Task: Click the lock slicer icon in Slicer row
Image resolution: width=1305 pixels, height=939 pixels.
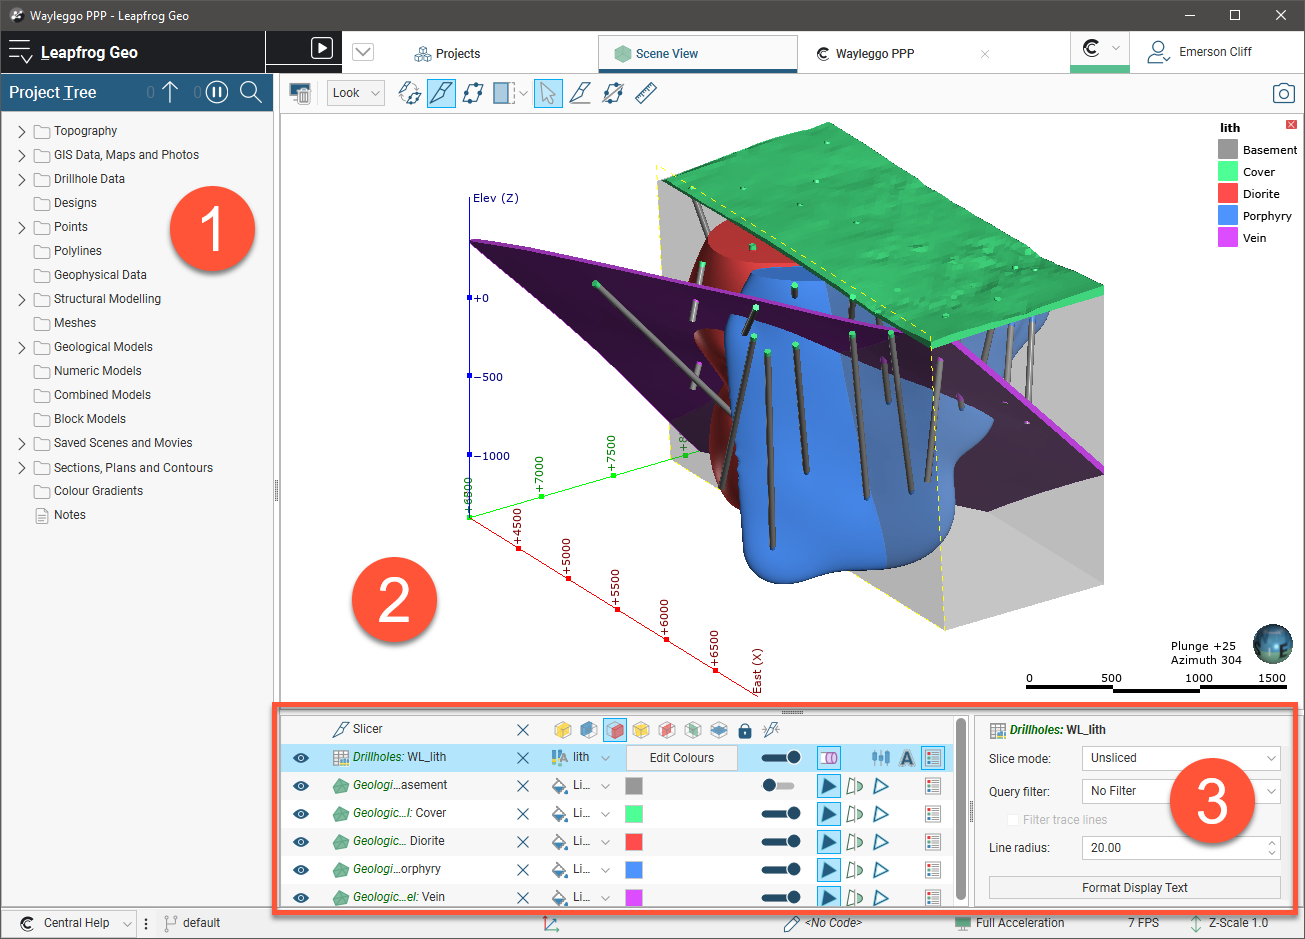Action: point(744,730)
